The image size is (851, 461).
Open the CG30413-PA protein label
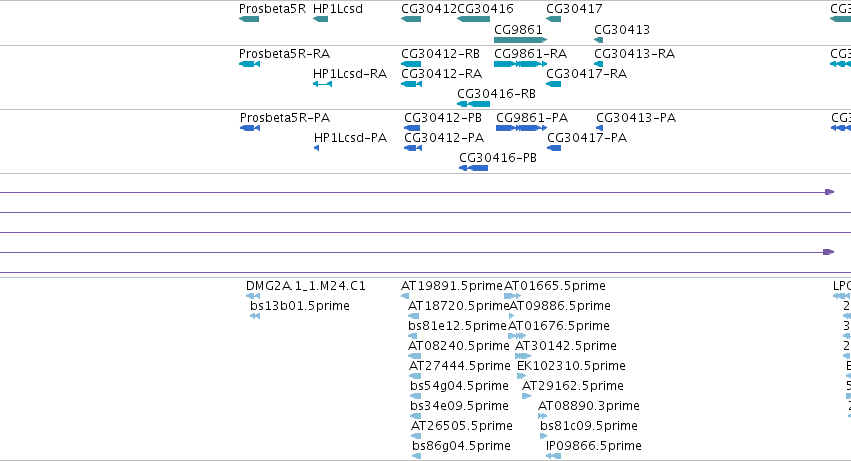point(636,118)
